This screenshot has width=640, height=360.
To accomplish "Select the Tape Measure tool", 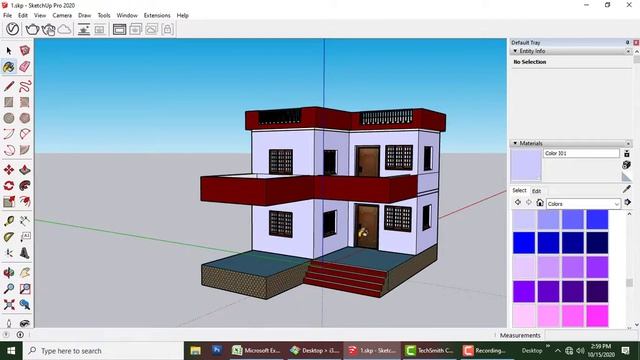I will [x=9, y=221].
